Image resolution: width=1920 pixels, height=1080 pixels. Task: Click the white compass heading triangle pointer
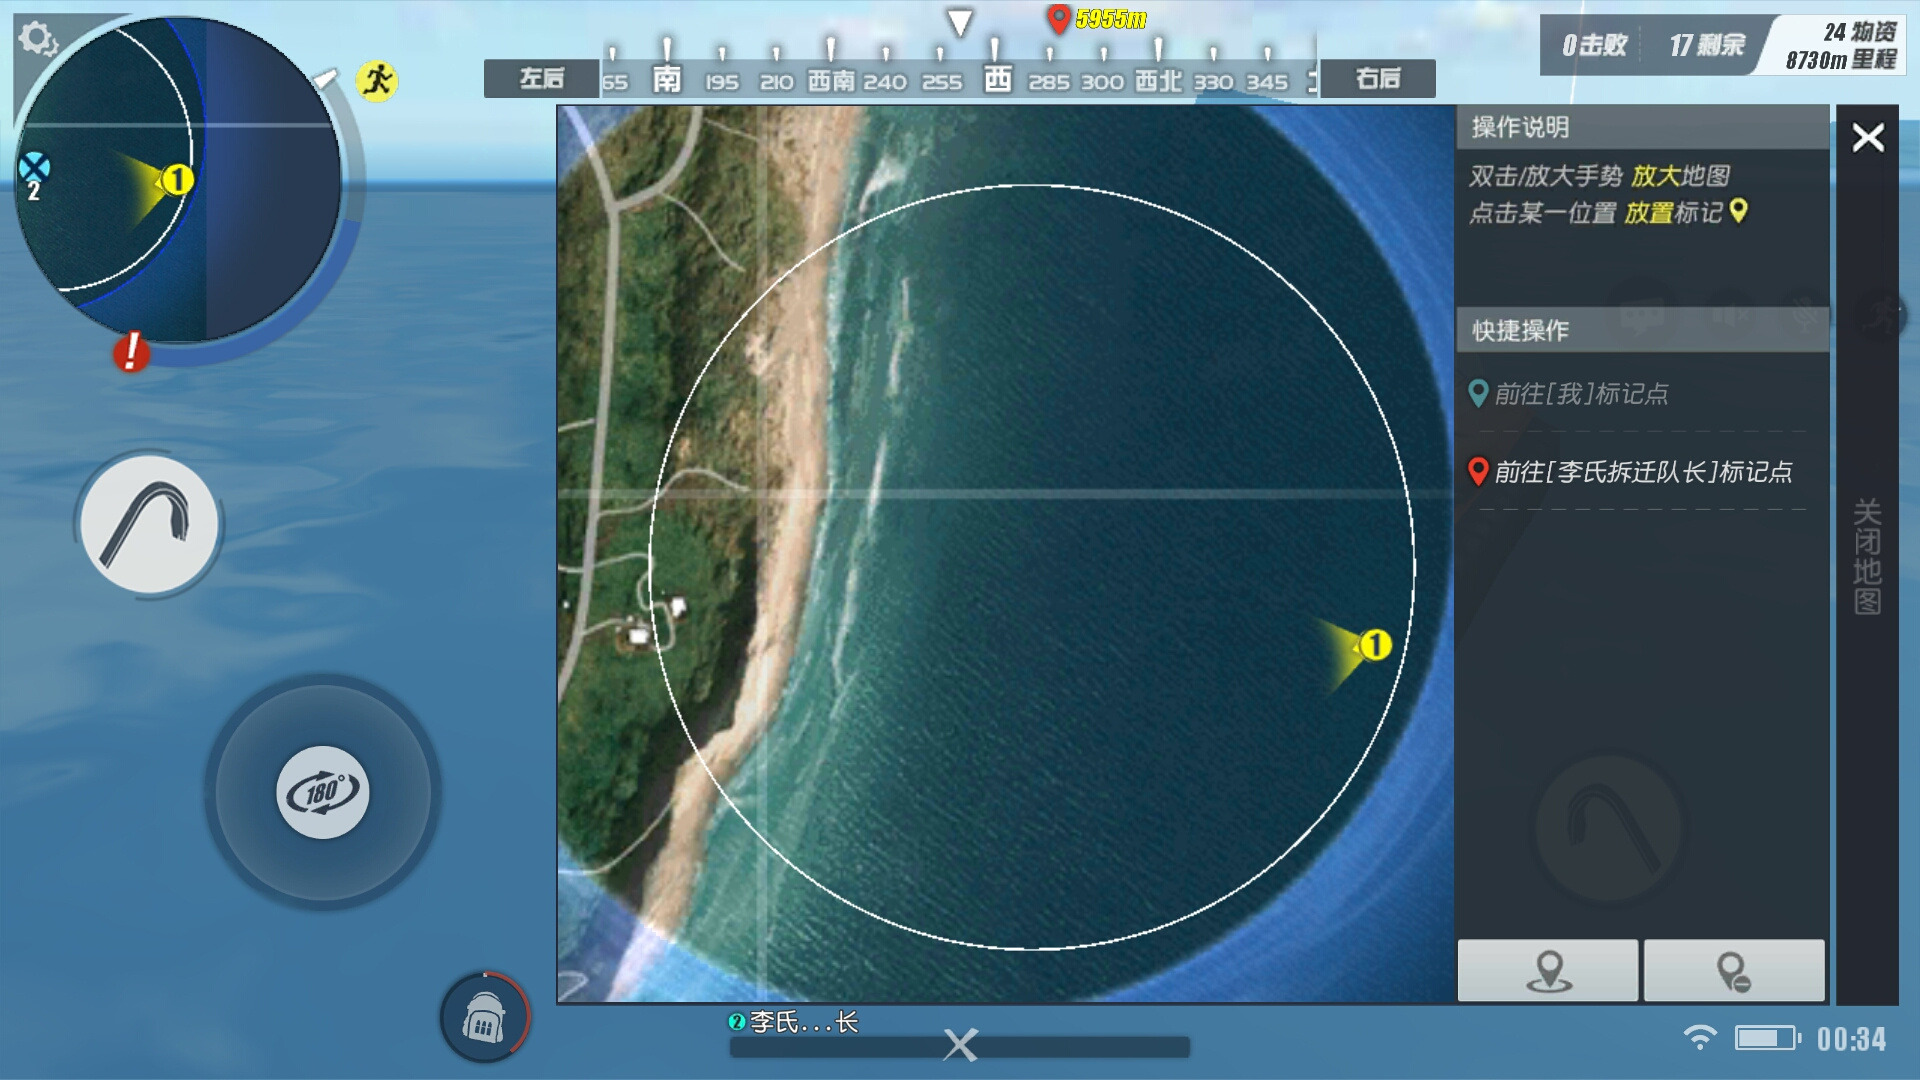pos(960,23)
